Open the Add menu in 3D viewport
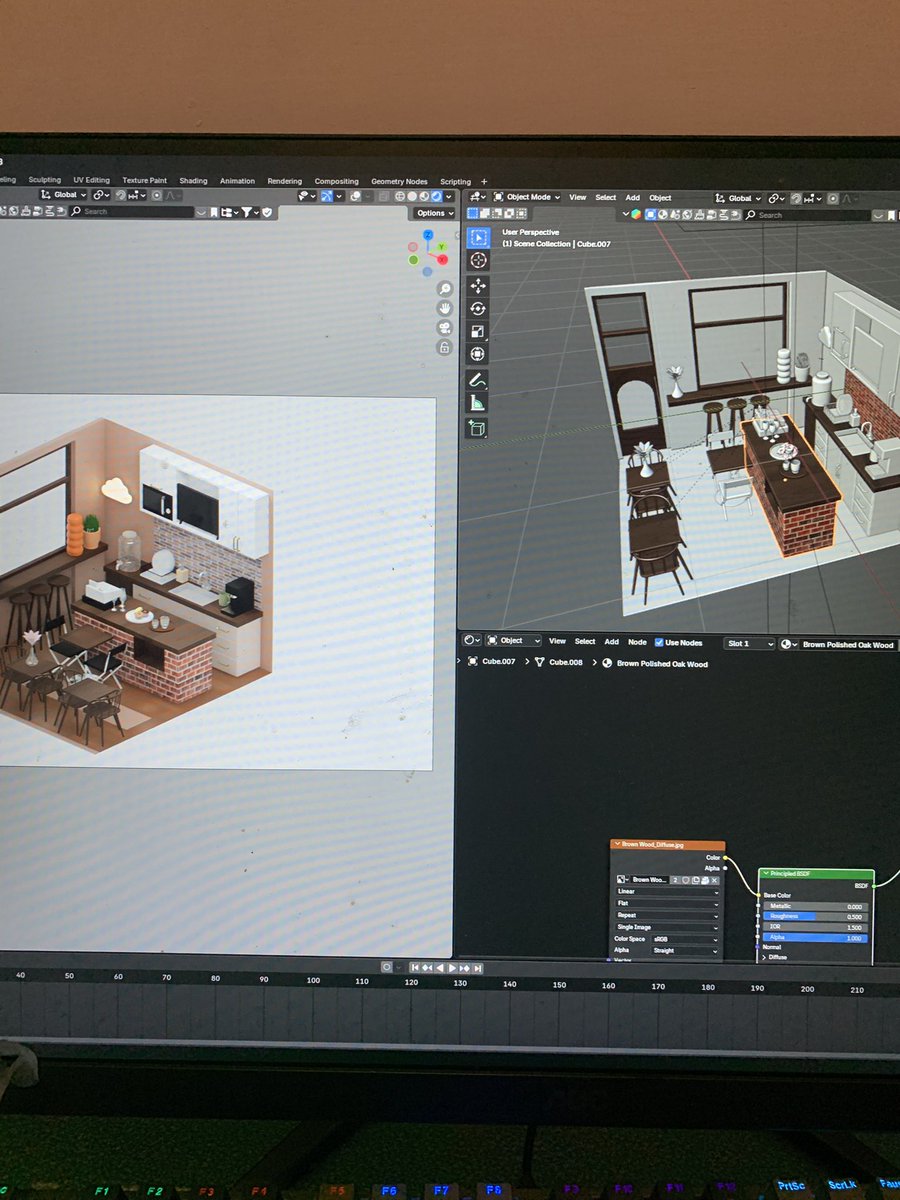900x1200 pixels. point(632,198)
